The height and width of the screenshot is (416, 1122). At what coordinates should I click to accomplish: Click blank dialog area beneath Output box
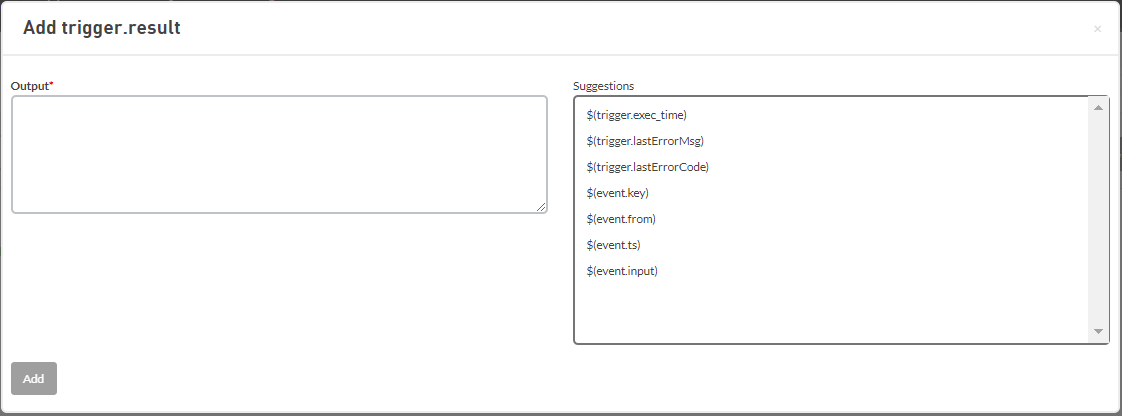(279, 286)
